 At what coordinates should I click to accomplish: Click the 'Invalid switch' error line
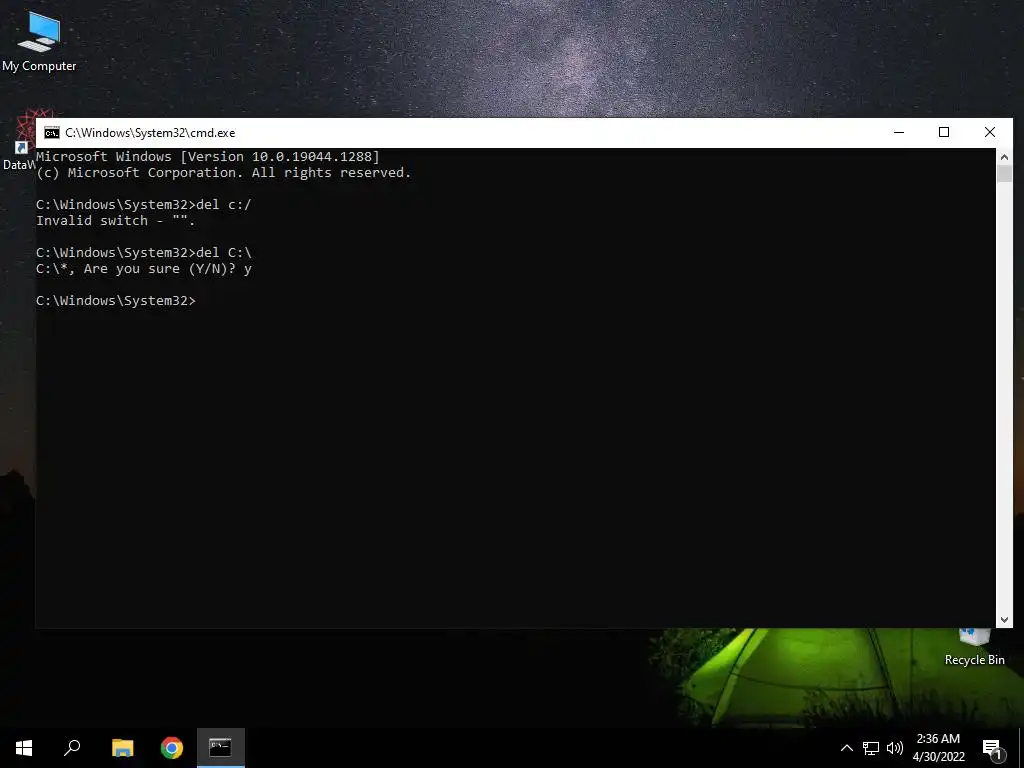[x=116, y=221]
